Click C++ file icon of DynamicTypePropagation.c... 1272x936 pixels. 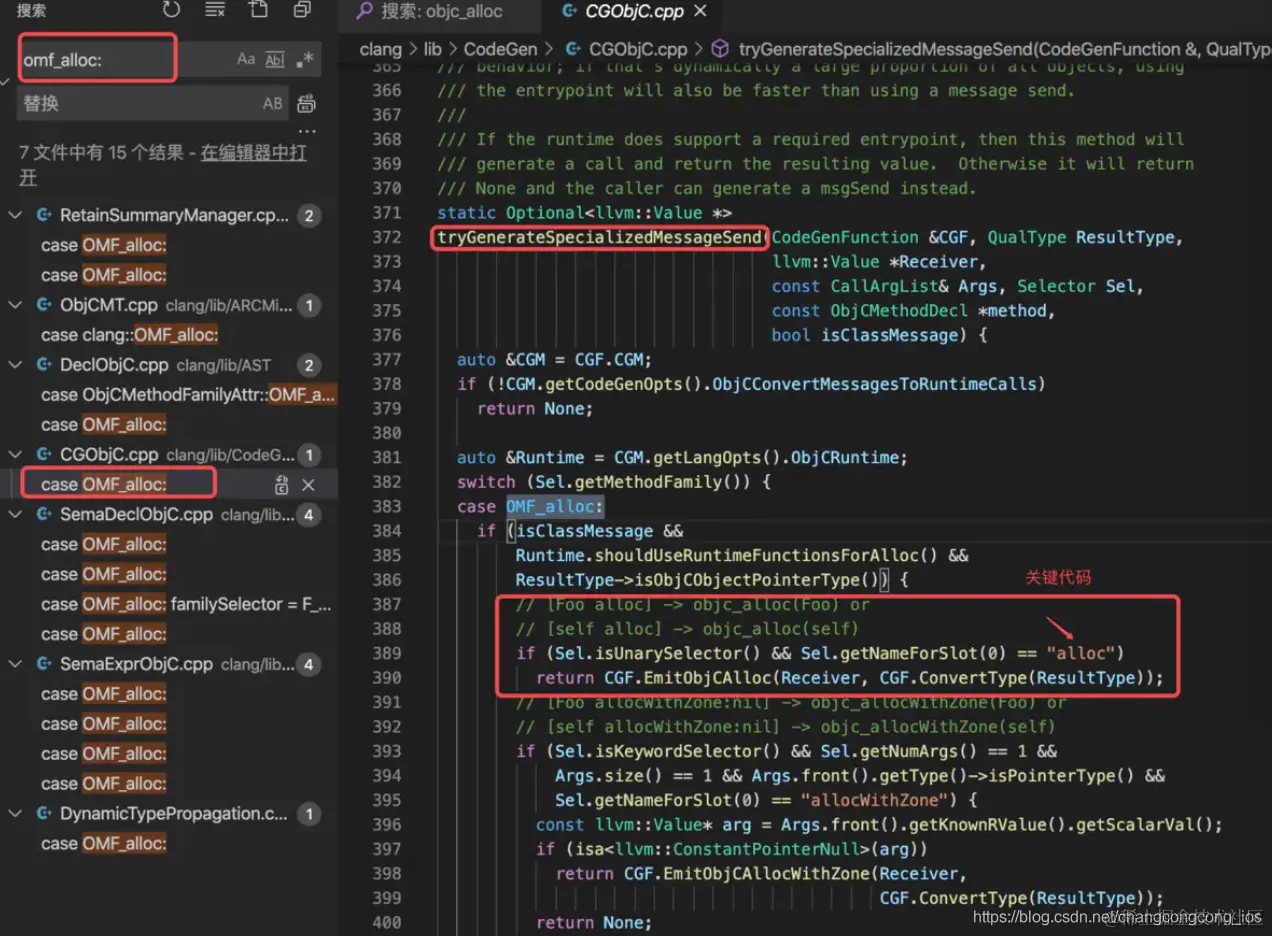(x=43, y=814)
